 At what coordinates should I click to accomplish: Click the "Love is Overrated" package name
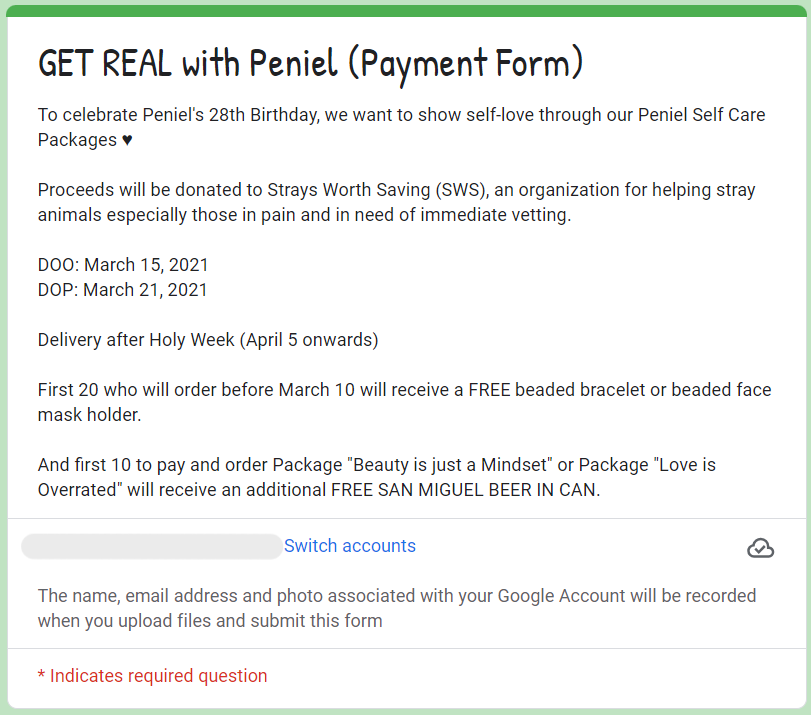[377, 477]
